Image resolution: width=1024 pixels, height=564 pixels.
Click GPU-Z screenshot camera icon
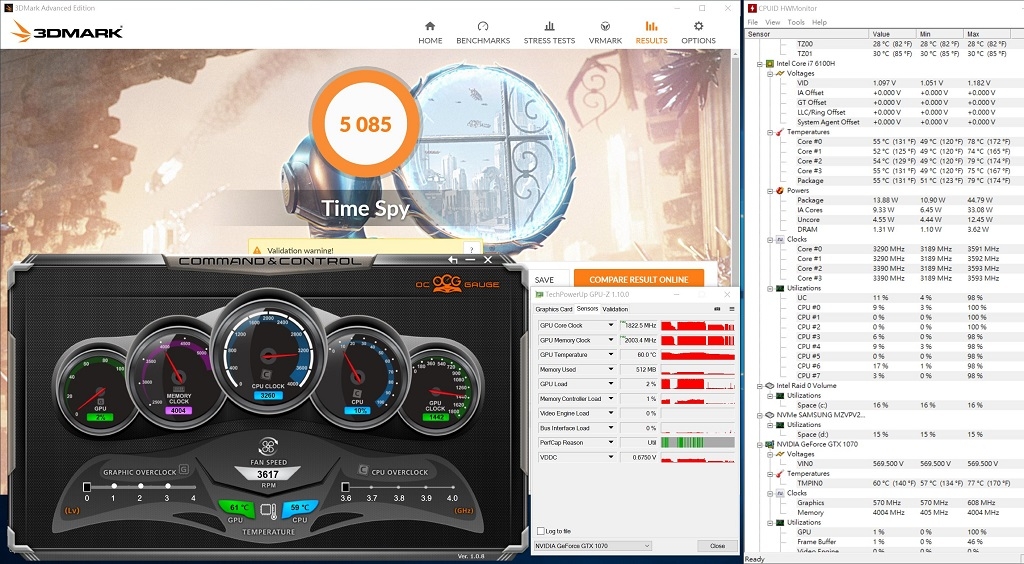[x=717, y=309]
